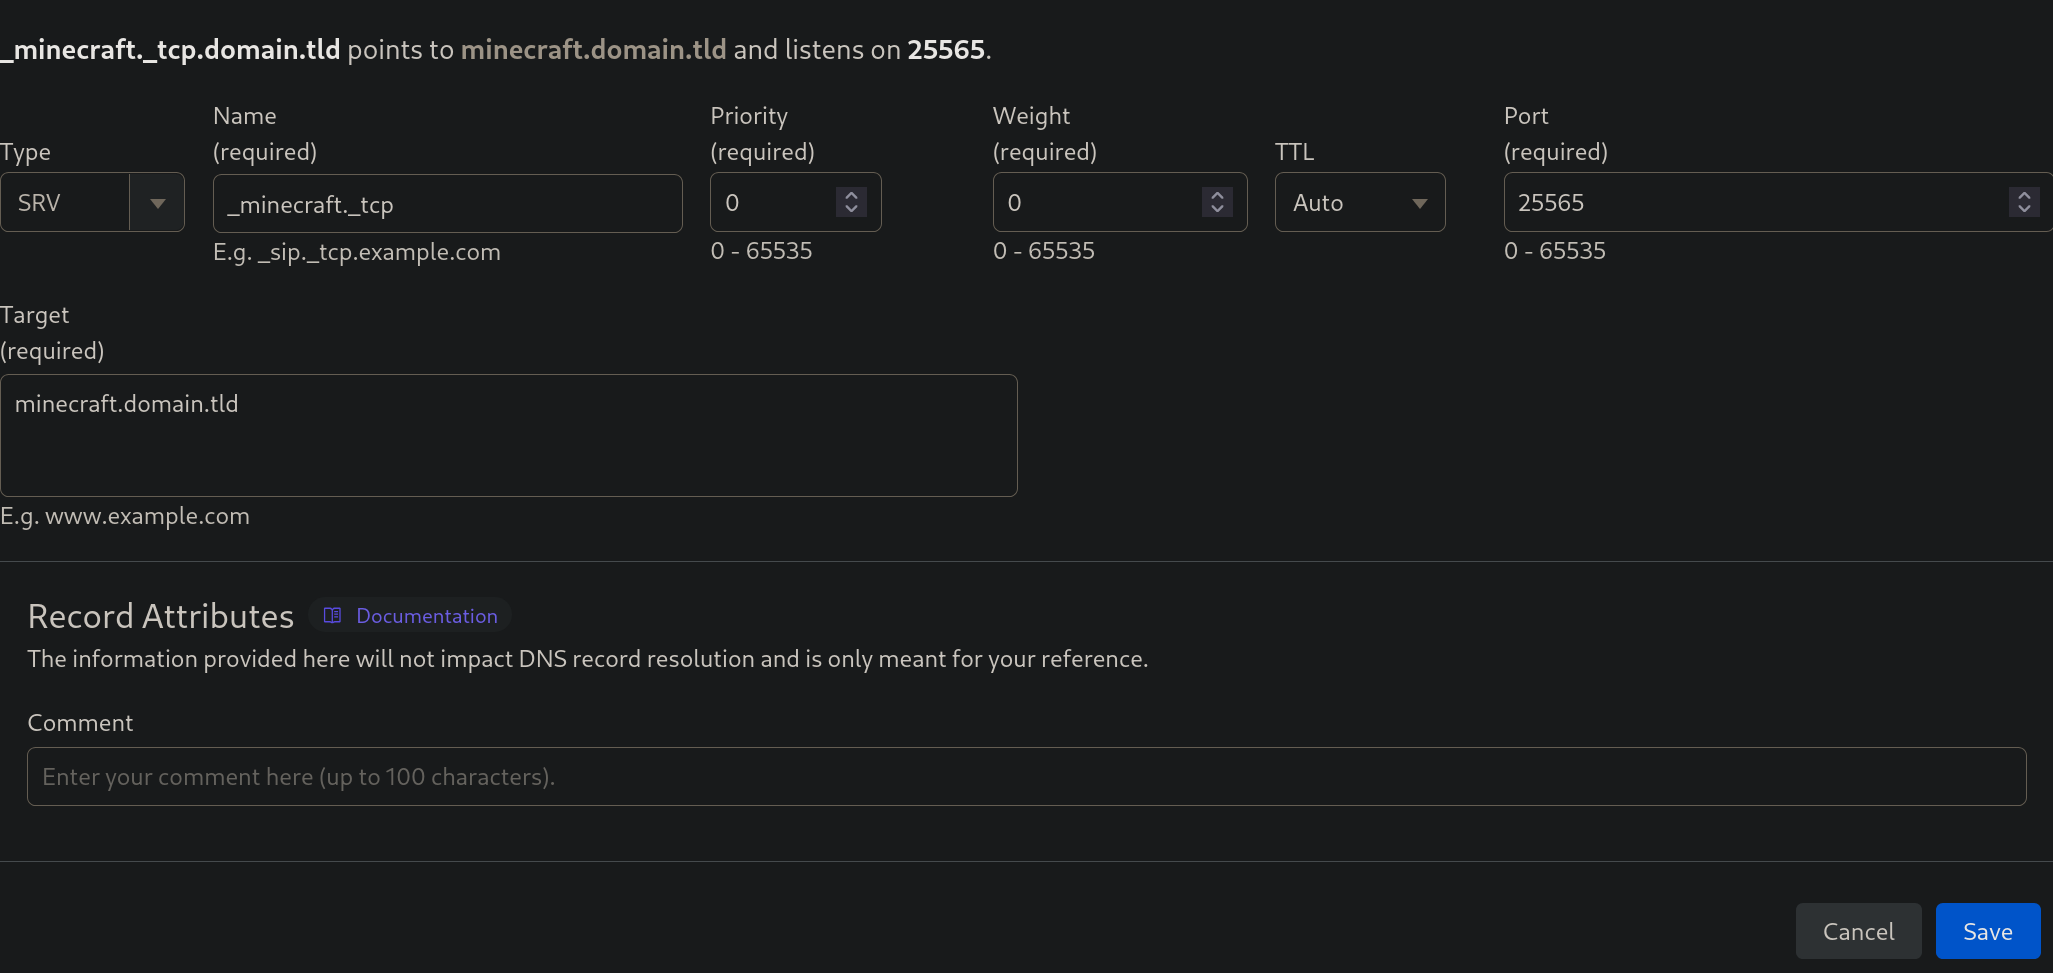The height and width of the screenshot is (973, 2053).
Task: Click the 0 - 65535 hint under Weight
Action: pyautogui.click(x=1043, y=251)
